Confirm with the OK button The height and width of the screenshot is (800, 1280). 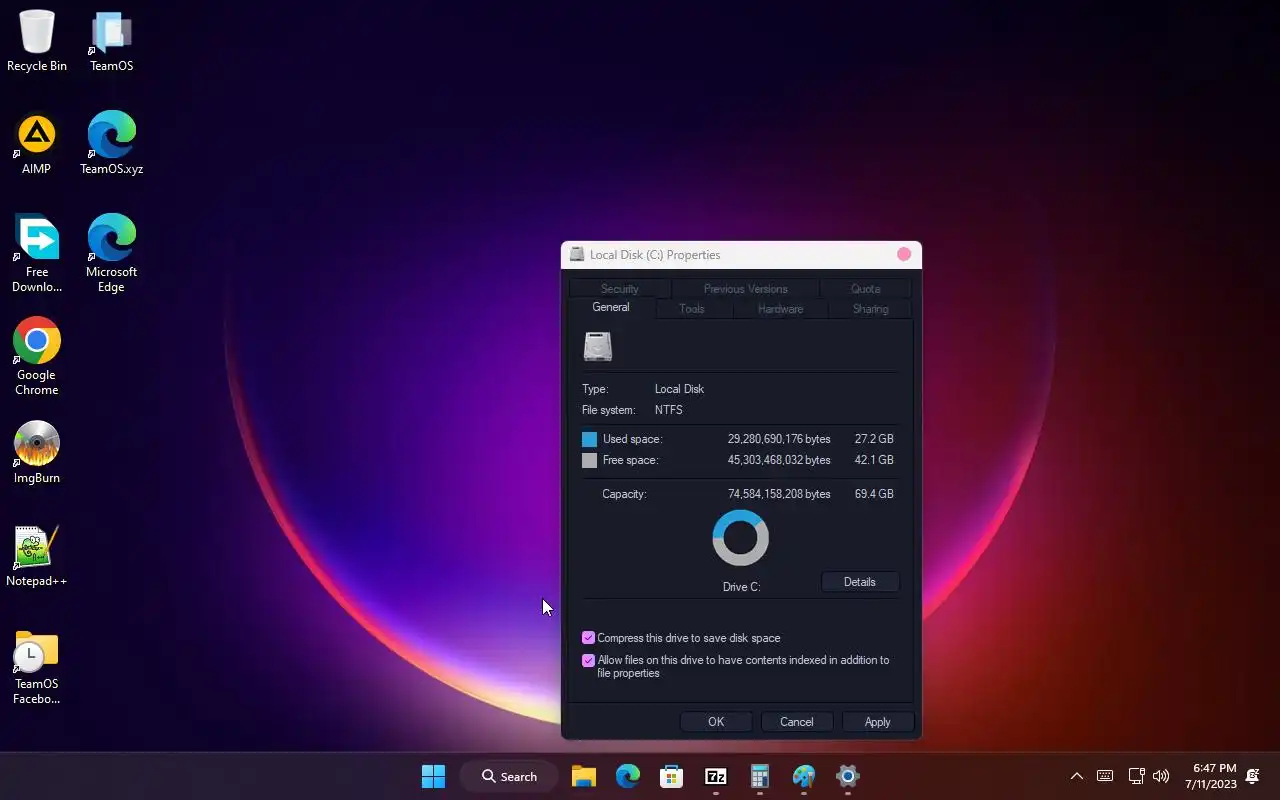(716, 722)
